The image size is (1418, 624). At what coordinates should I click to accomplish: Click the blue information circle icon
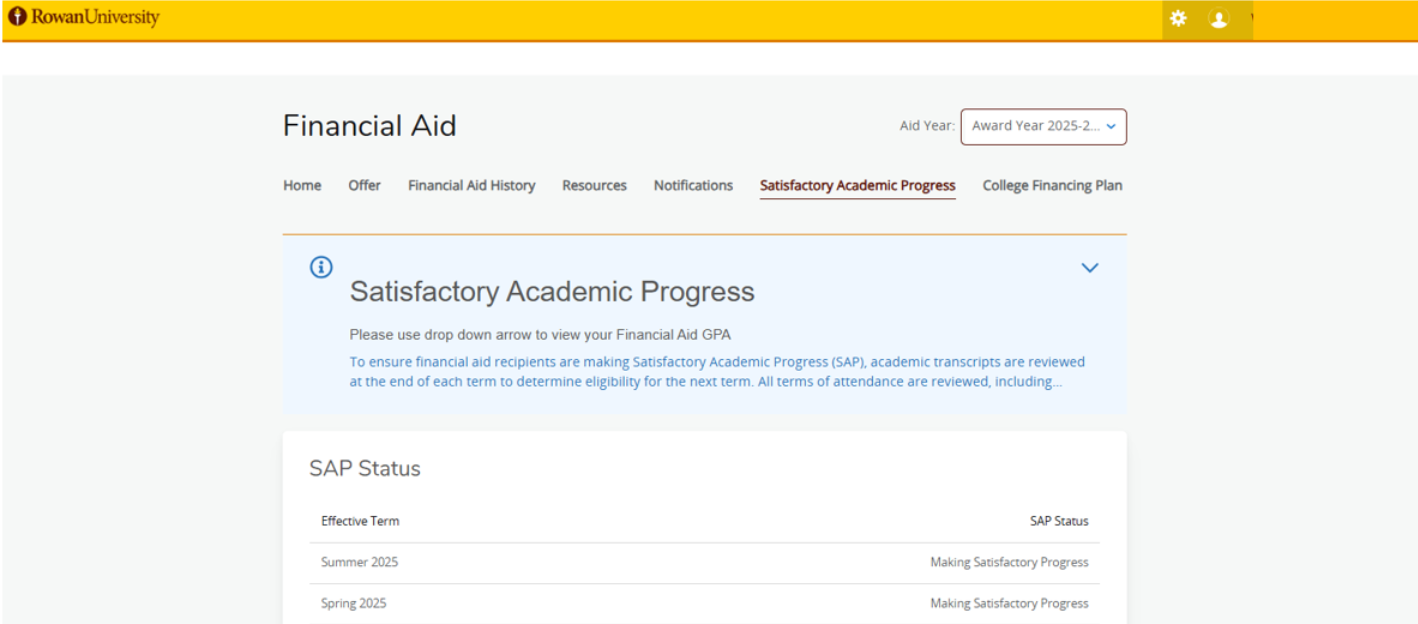[x=321, y=267]
